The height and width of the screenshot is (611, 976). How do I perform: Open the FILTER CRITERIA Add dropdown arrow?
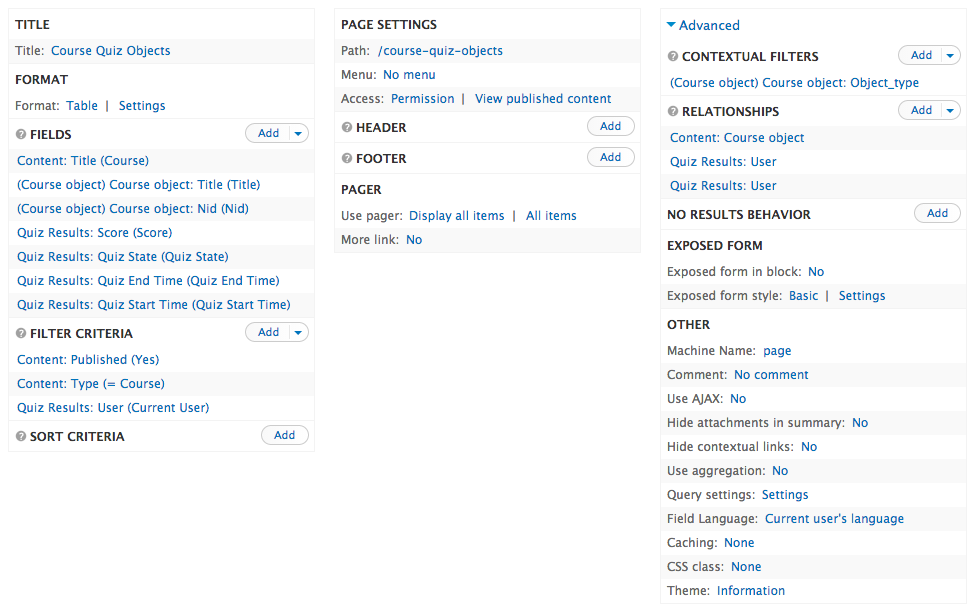[298, 332]
